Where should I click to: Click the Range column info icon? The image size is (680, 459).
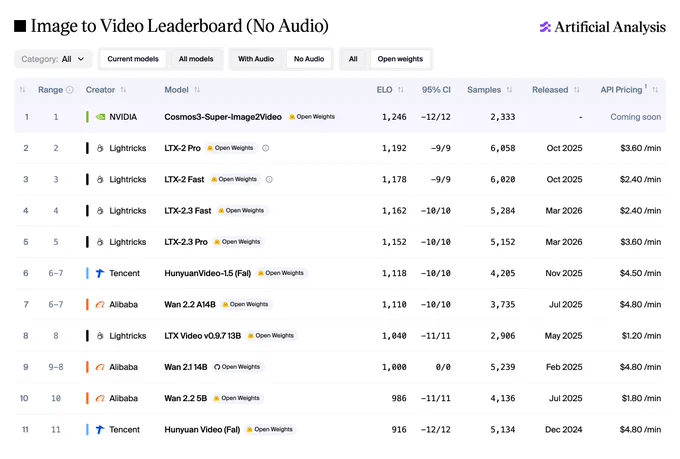click(x=69, y=90)
